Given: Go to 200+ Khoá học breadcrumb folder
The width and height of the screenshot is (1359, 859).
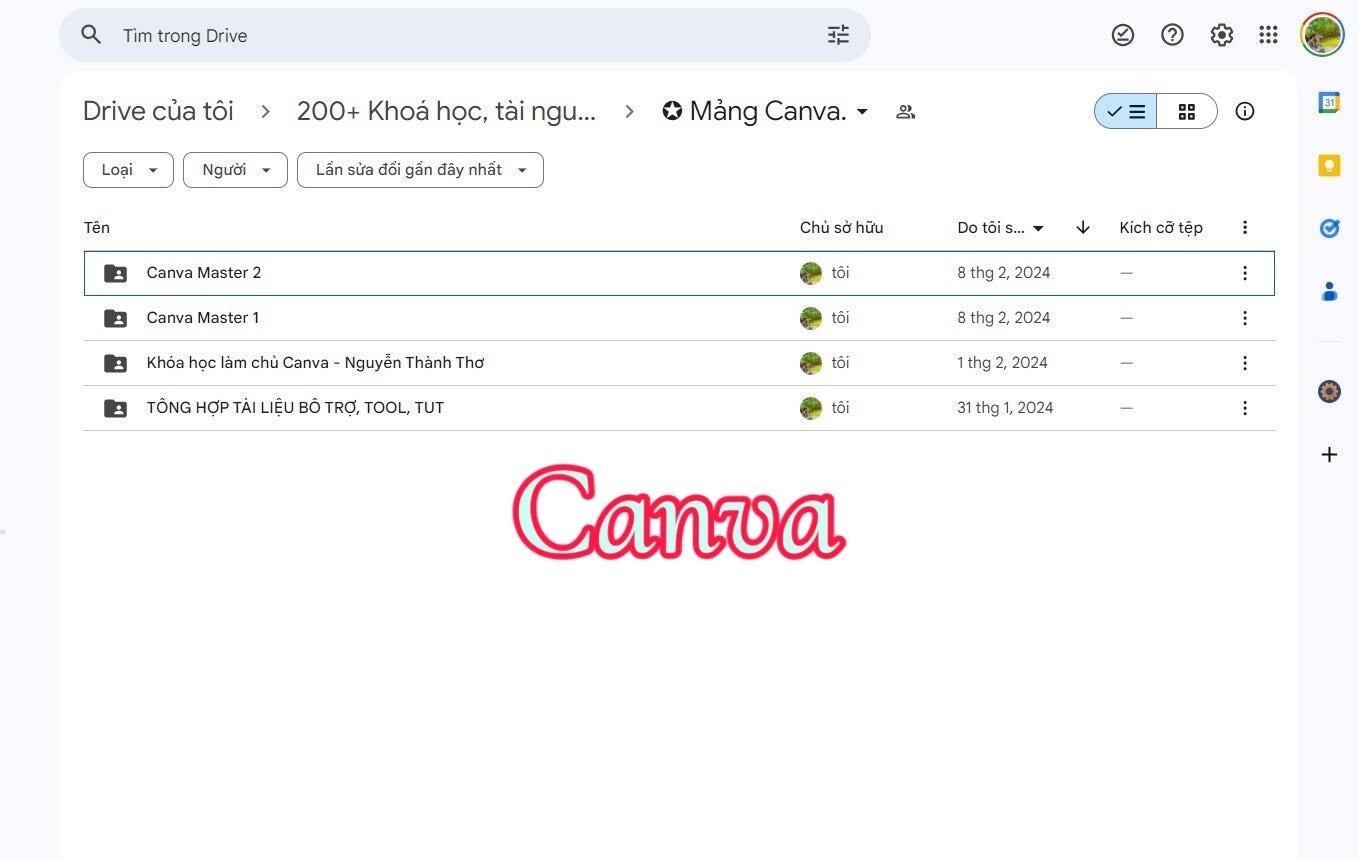Looking at the screenshot, I should click(446, 111).
